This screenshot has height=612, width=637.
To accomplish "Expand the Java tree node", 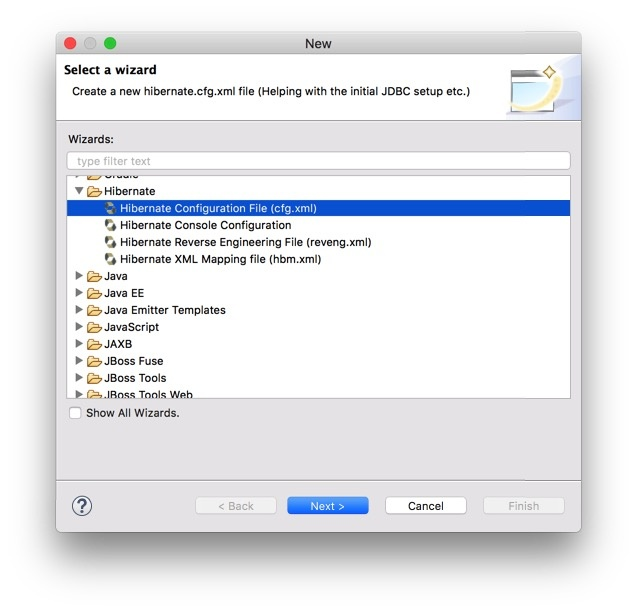I will (x=79, y=276).
